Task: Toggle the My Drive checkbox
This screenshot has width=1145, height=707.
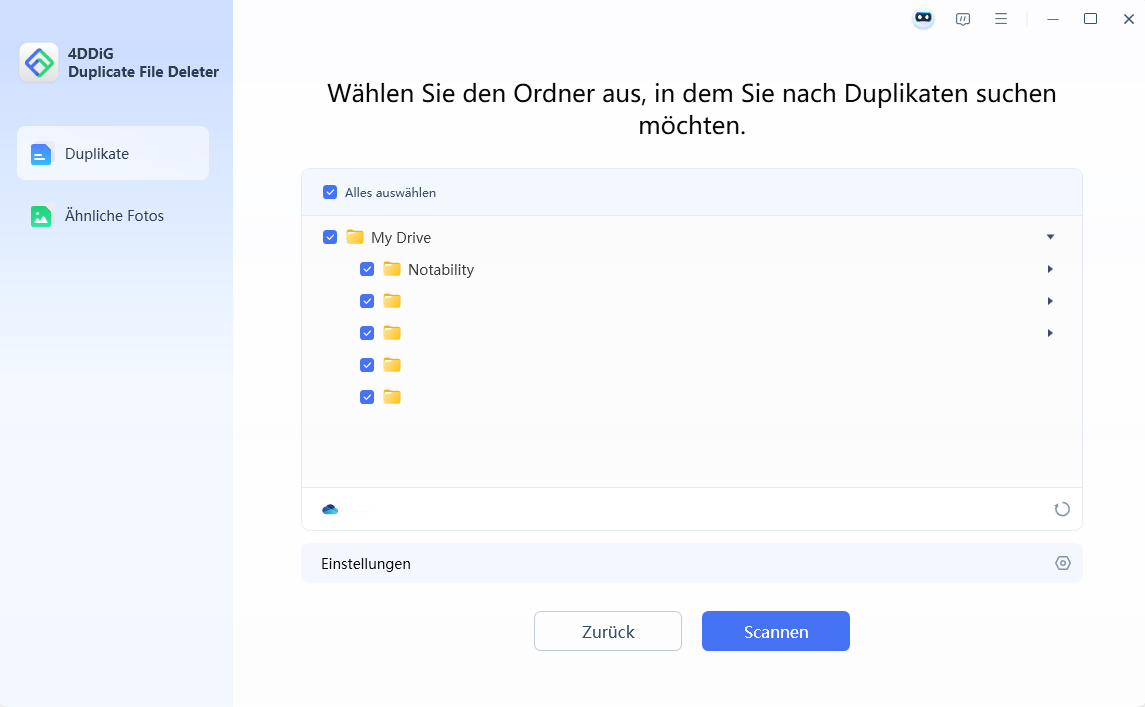Action: pyautogui.click(x=330, y=237)
